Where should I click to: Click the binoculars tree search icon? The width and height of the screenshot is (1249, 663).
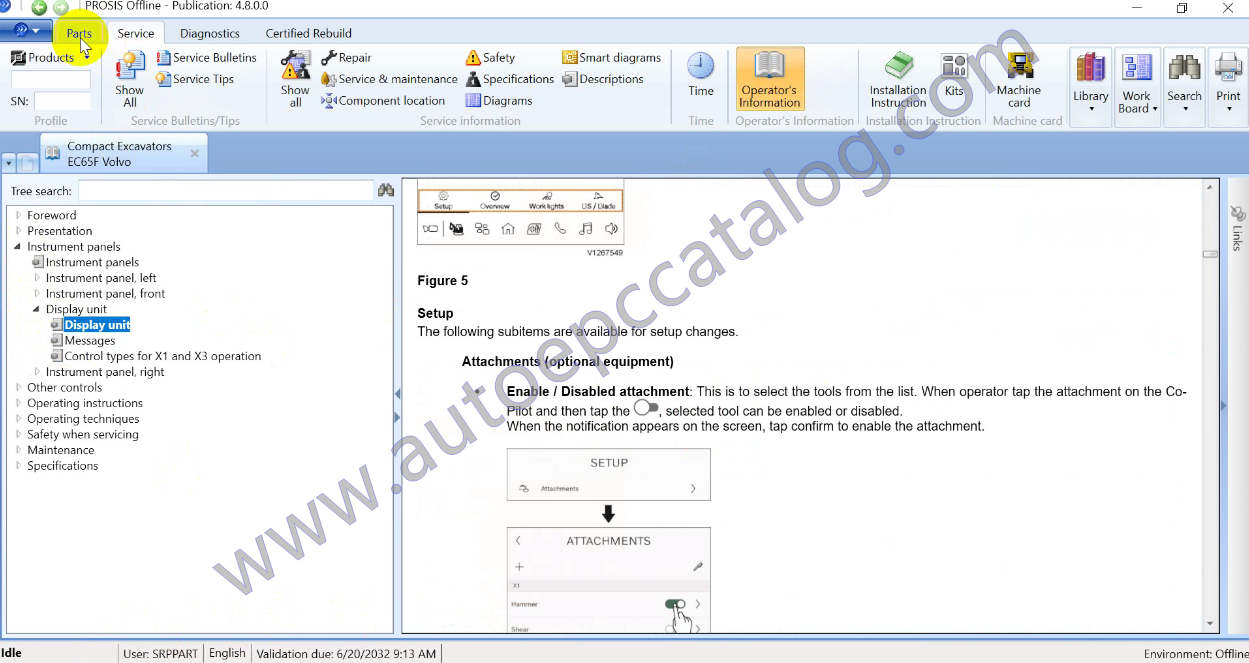(x=385, y=190)
